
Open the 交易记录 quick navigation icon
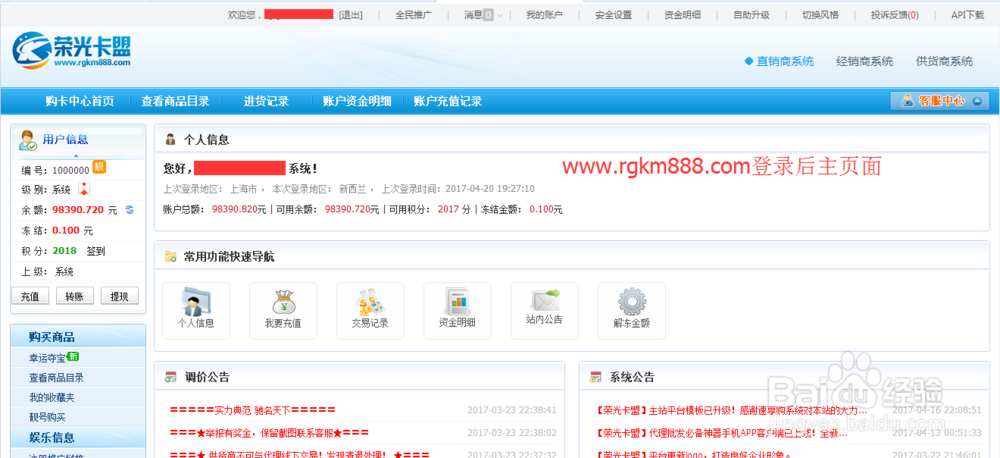pos(370,311)
